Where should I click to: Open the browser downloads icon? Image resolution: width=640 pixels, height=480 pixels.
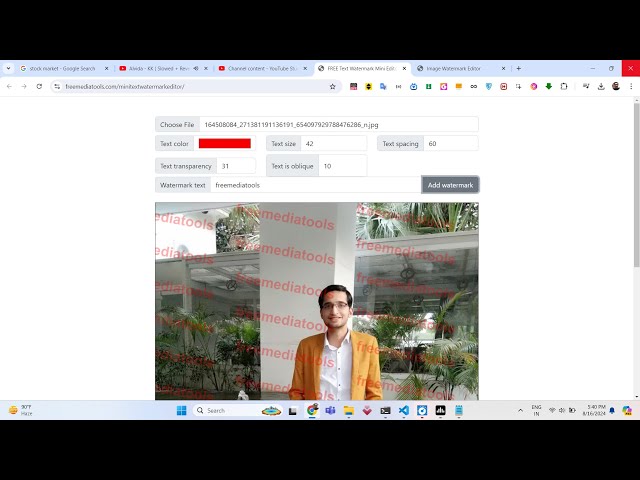(601, 87)
